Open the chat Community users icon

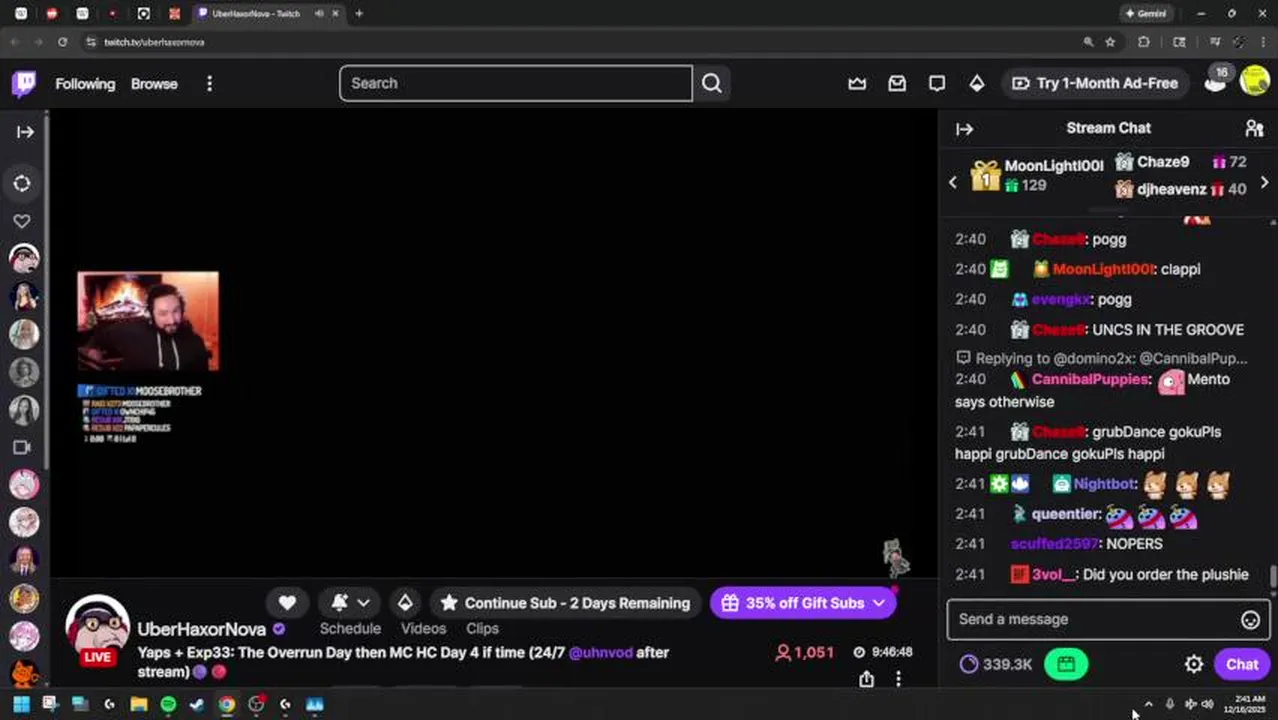coord(1254,128)
